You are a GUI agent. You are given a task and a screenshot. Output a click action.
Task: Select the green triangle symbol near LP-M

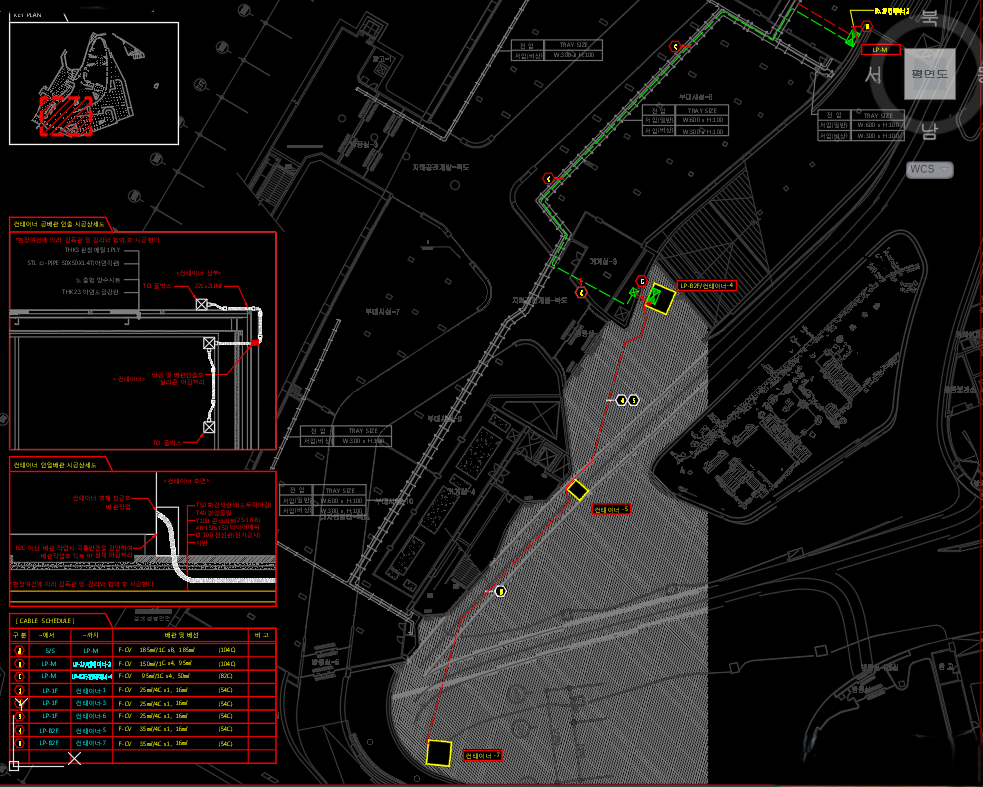[851, 38]
